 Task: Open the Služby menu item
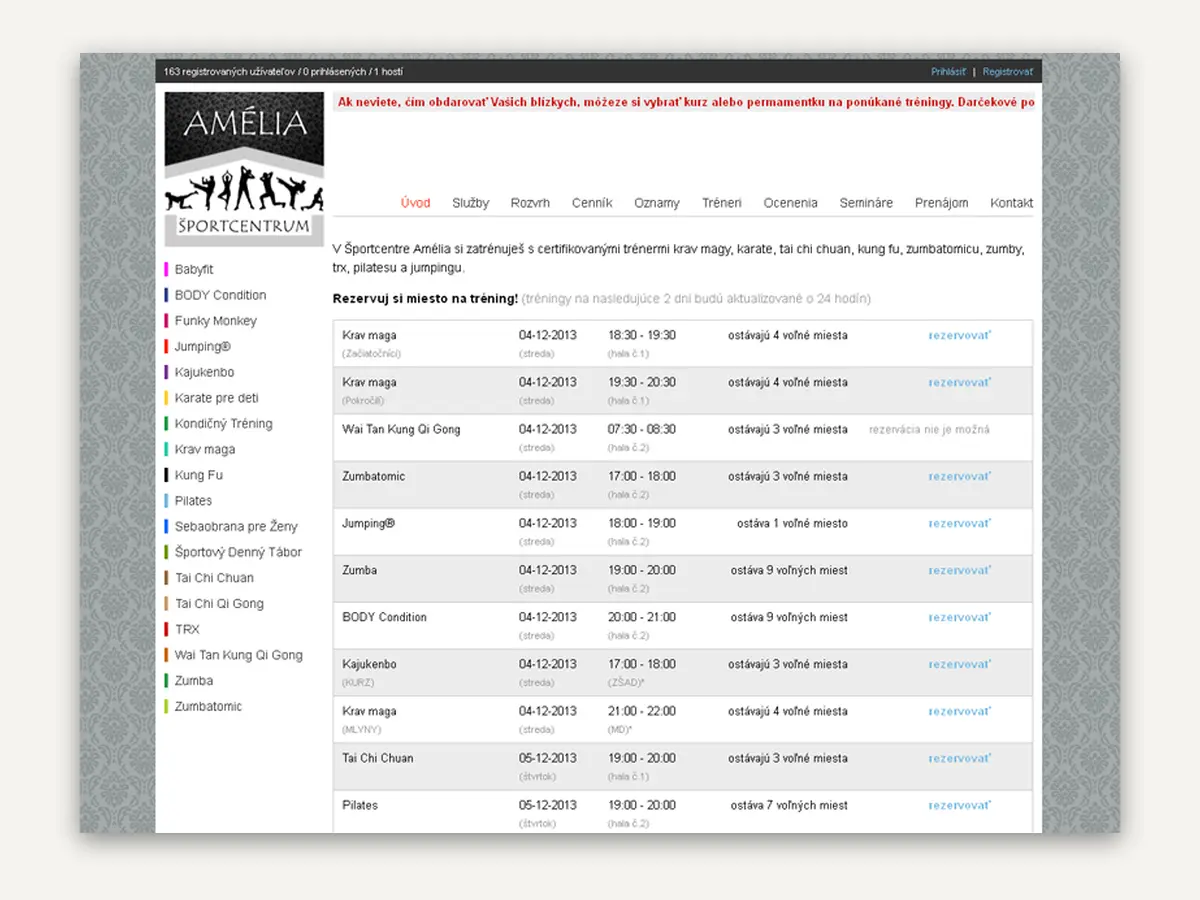point(470,203)
